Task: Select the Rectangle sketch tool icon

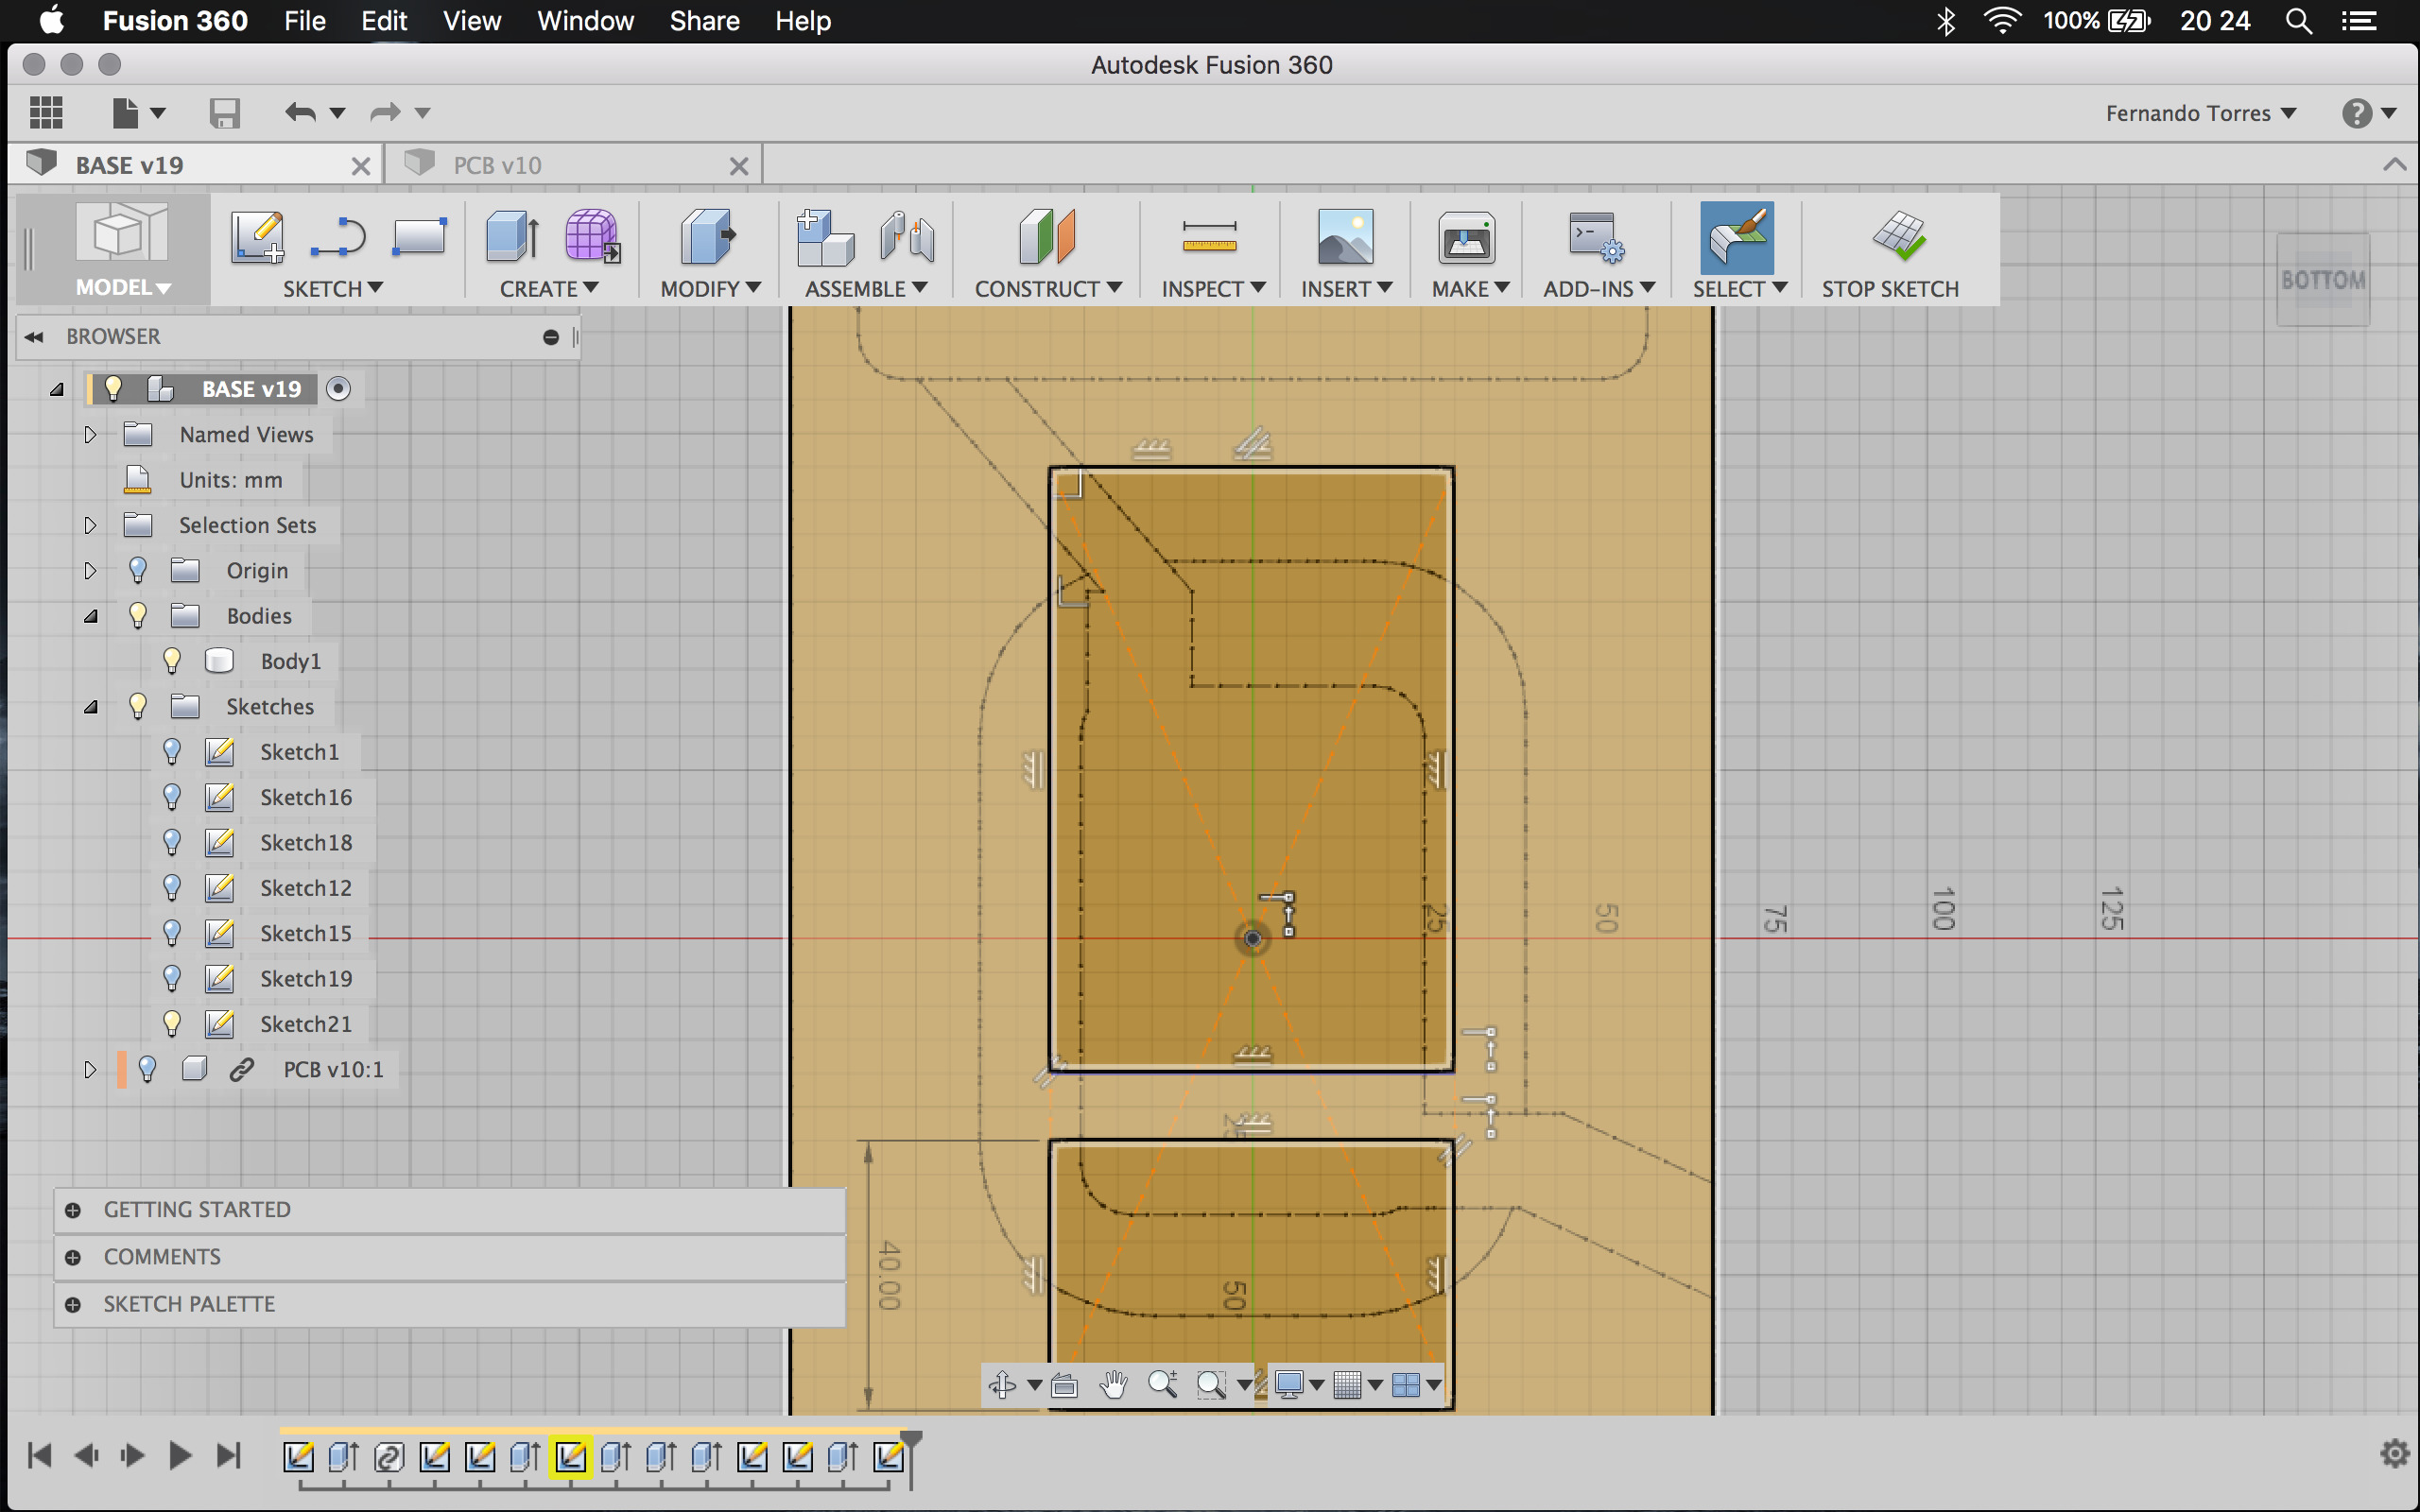Action: click(x=419, y=238)
